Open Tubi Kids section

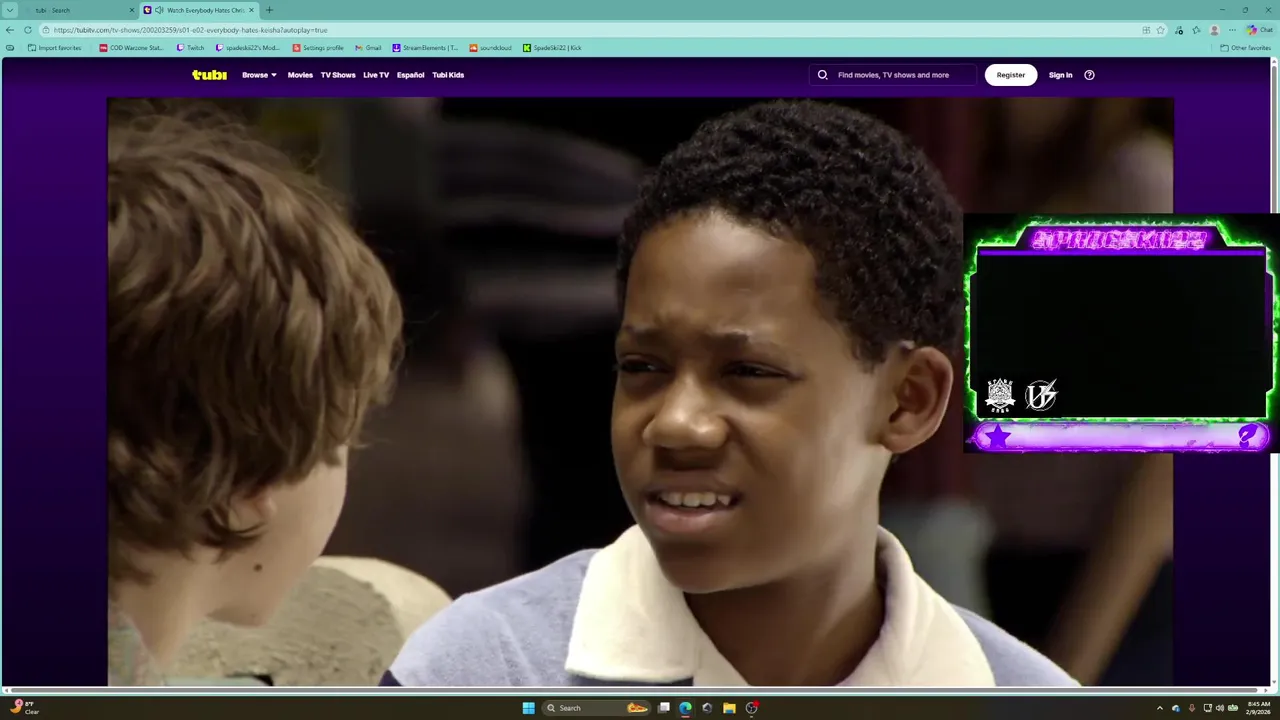pos(448,75)
